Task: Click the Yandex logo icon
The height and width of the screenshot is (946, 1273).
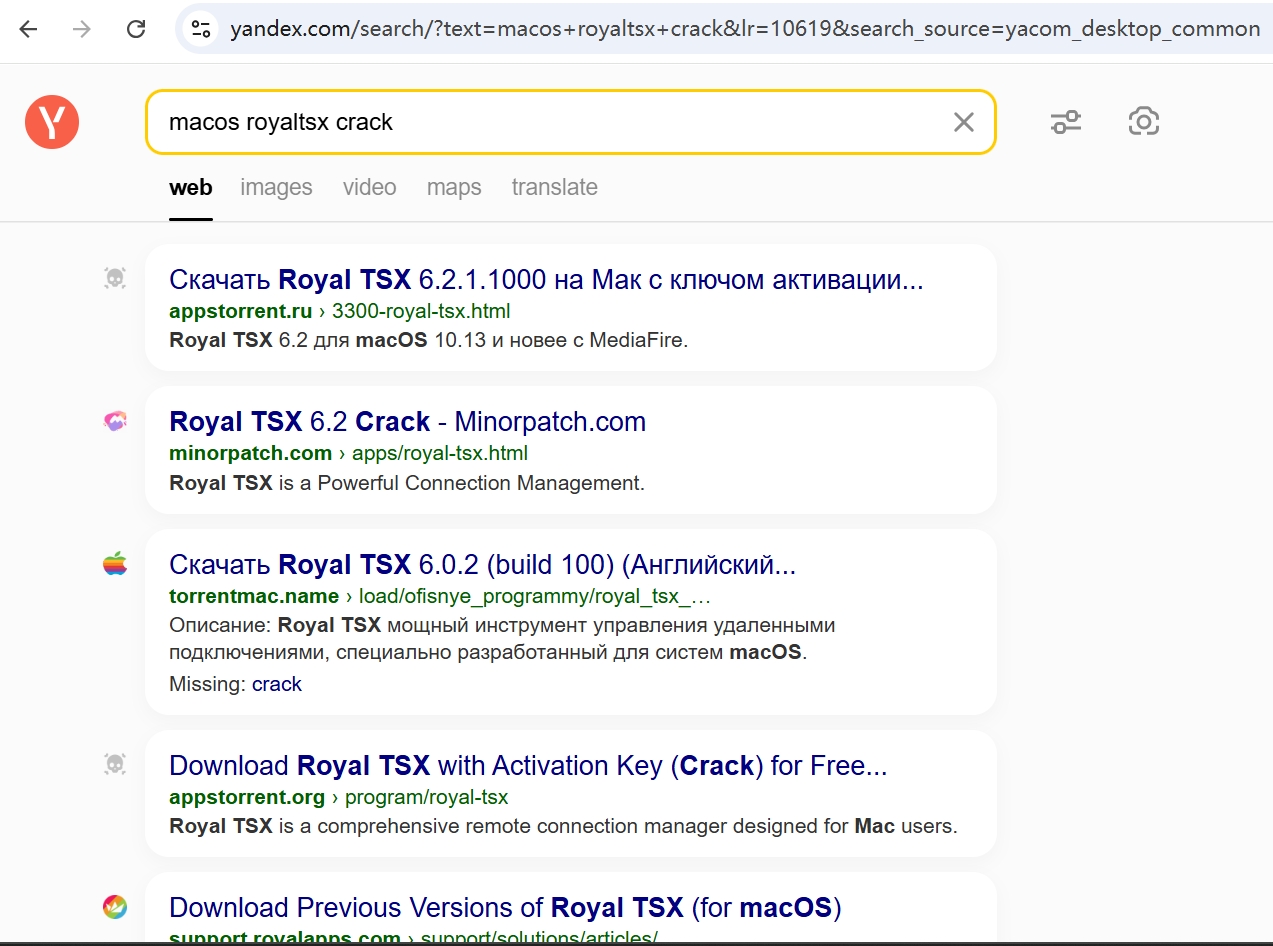Action: click(x=52, y=122)
